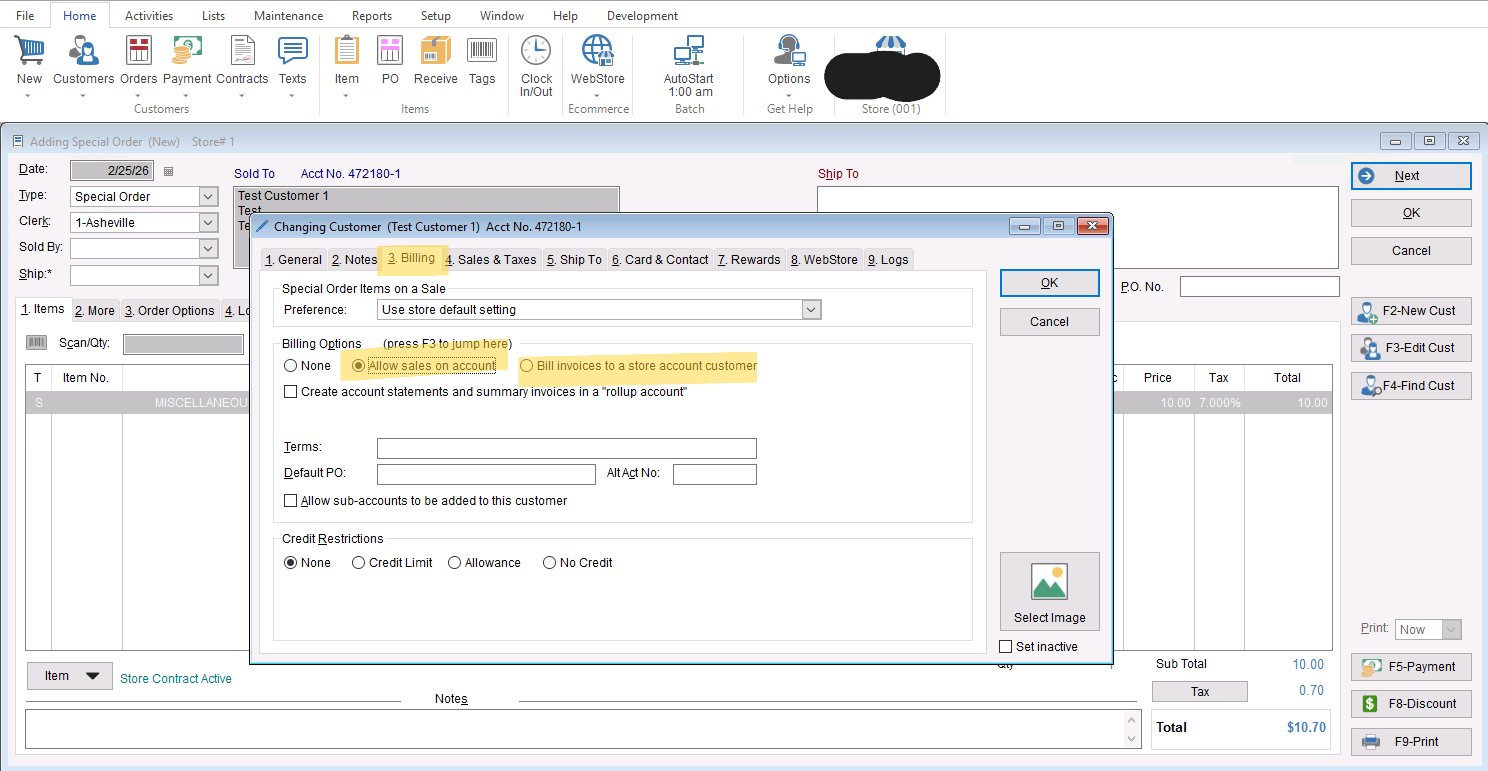
Task: Expand the order Type dropdown
Action: [208, 197]
